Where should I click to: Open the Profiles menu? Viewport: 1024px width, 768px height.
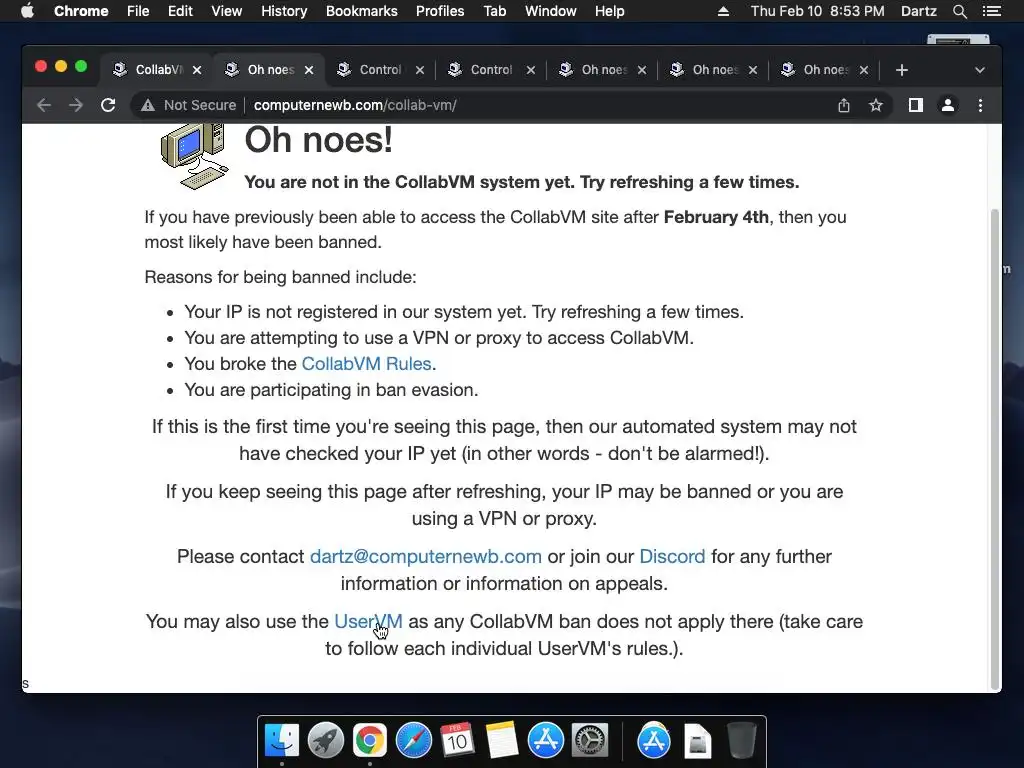coord(440,11)
